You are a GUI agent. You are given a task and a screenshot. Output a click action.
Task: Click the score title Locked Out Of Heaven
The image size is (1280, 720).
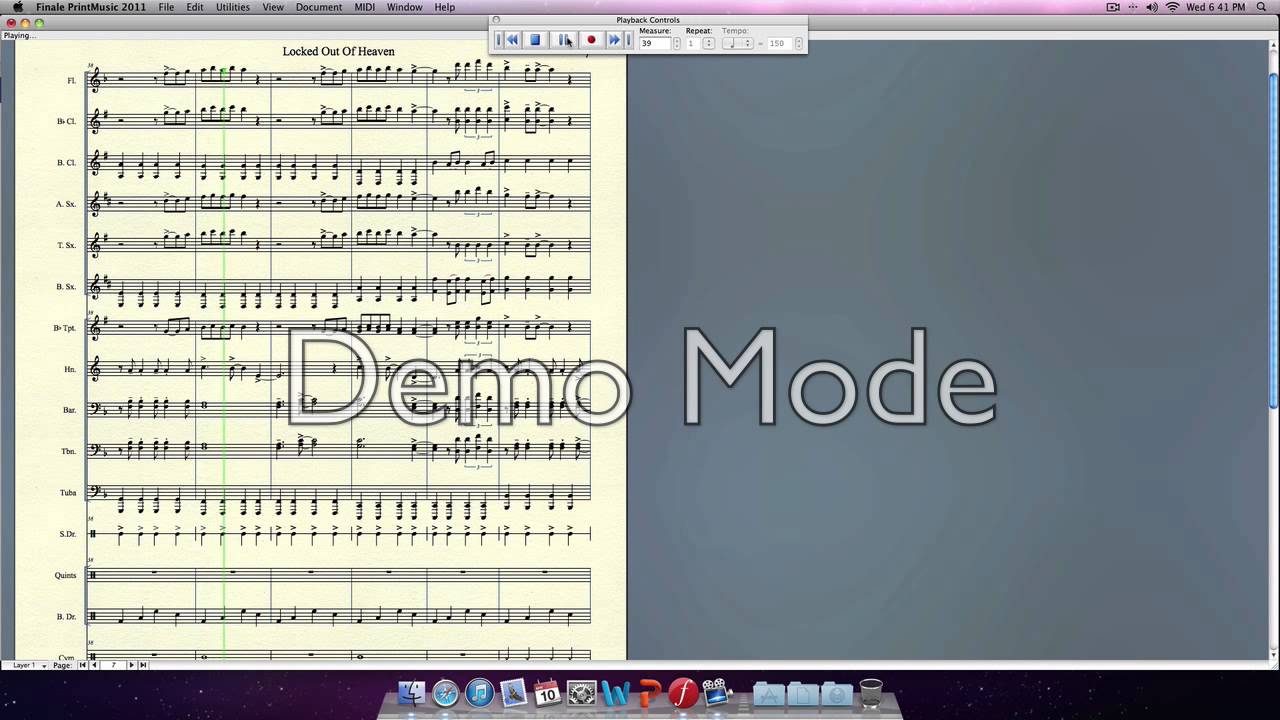point(338,51)
